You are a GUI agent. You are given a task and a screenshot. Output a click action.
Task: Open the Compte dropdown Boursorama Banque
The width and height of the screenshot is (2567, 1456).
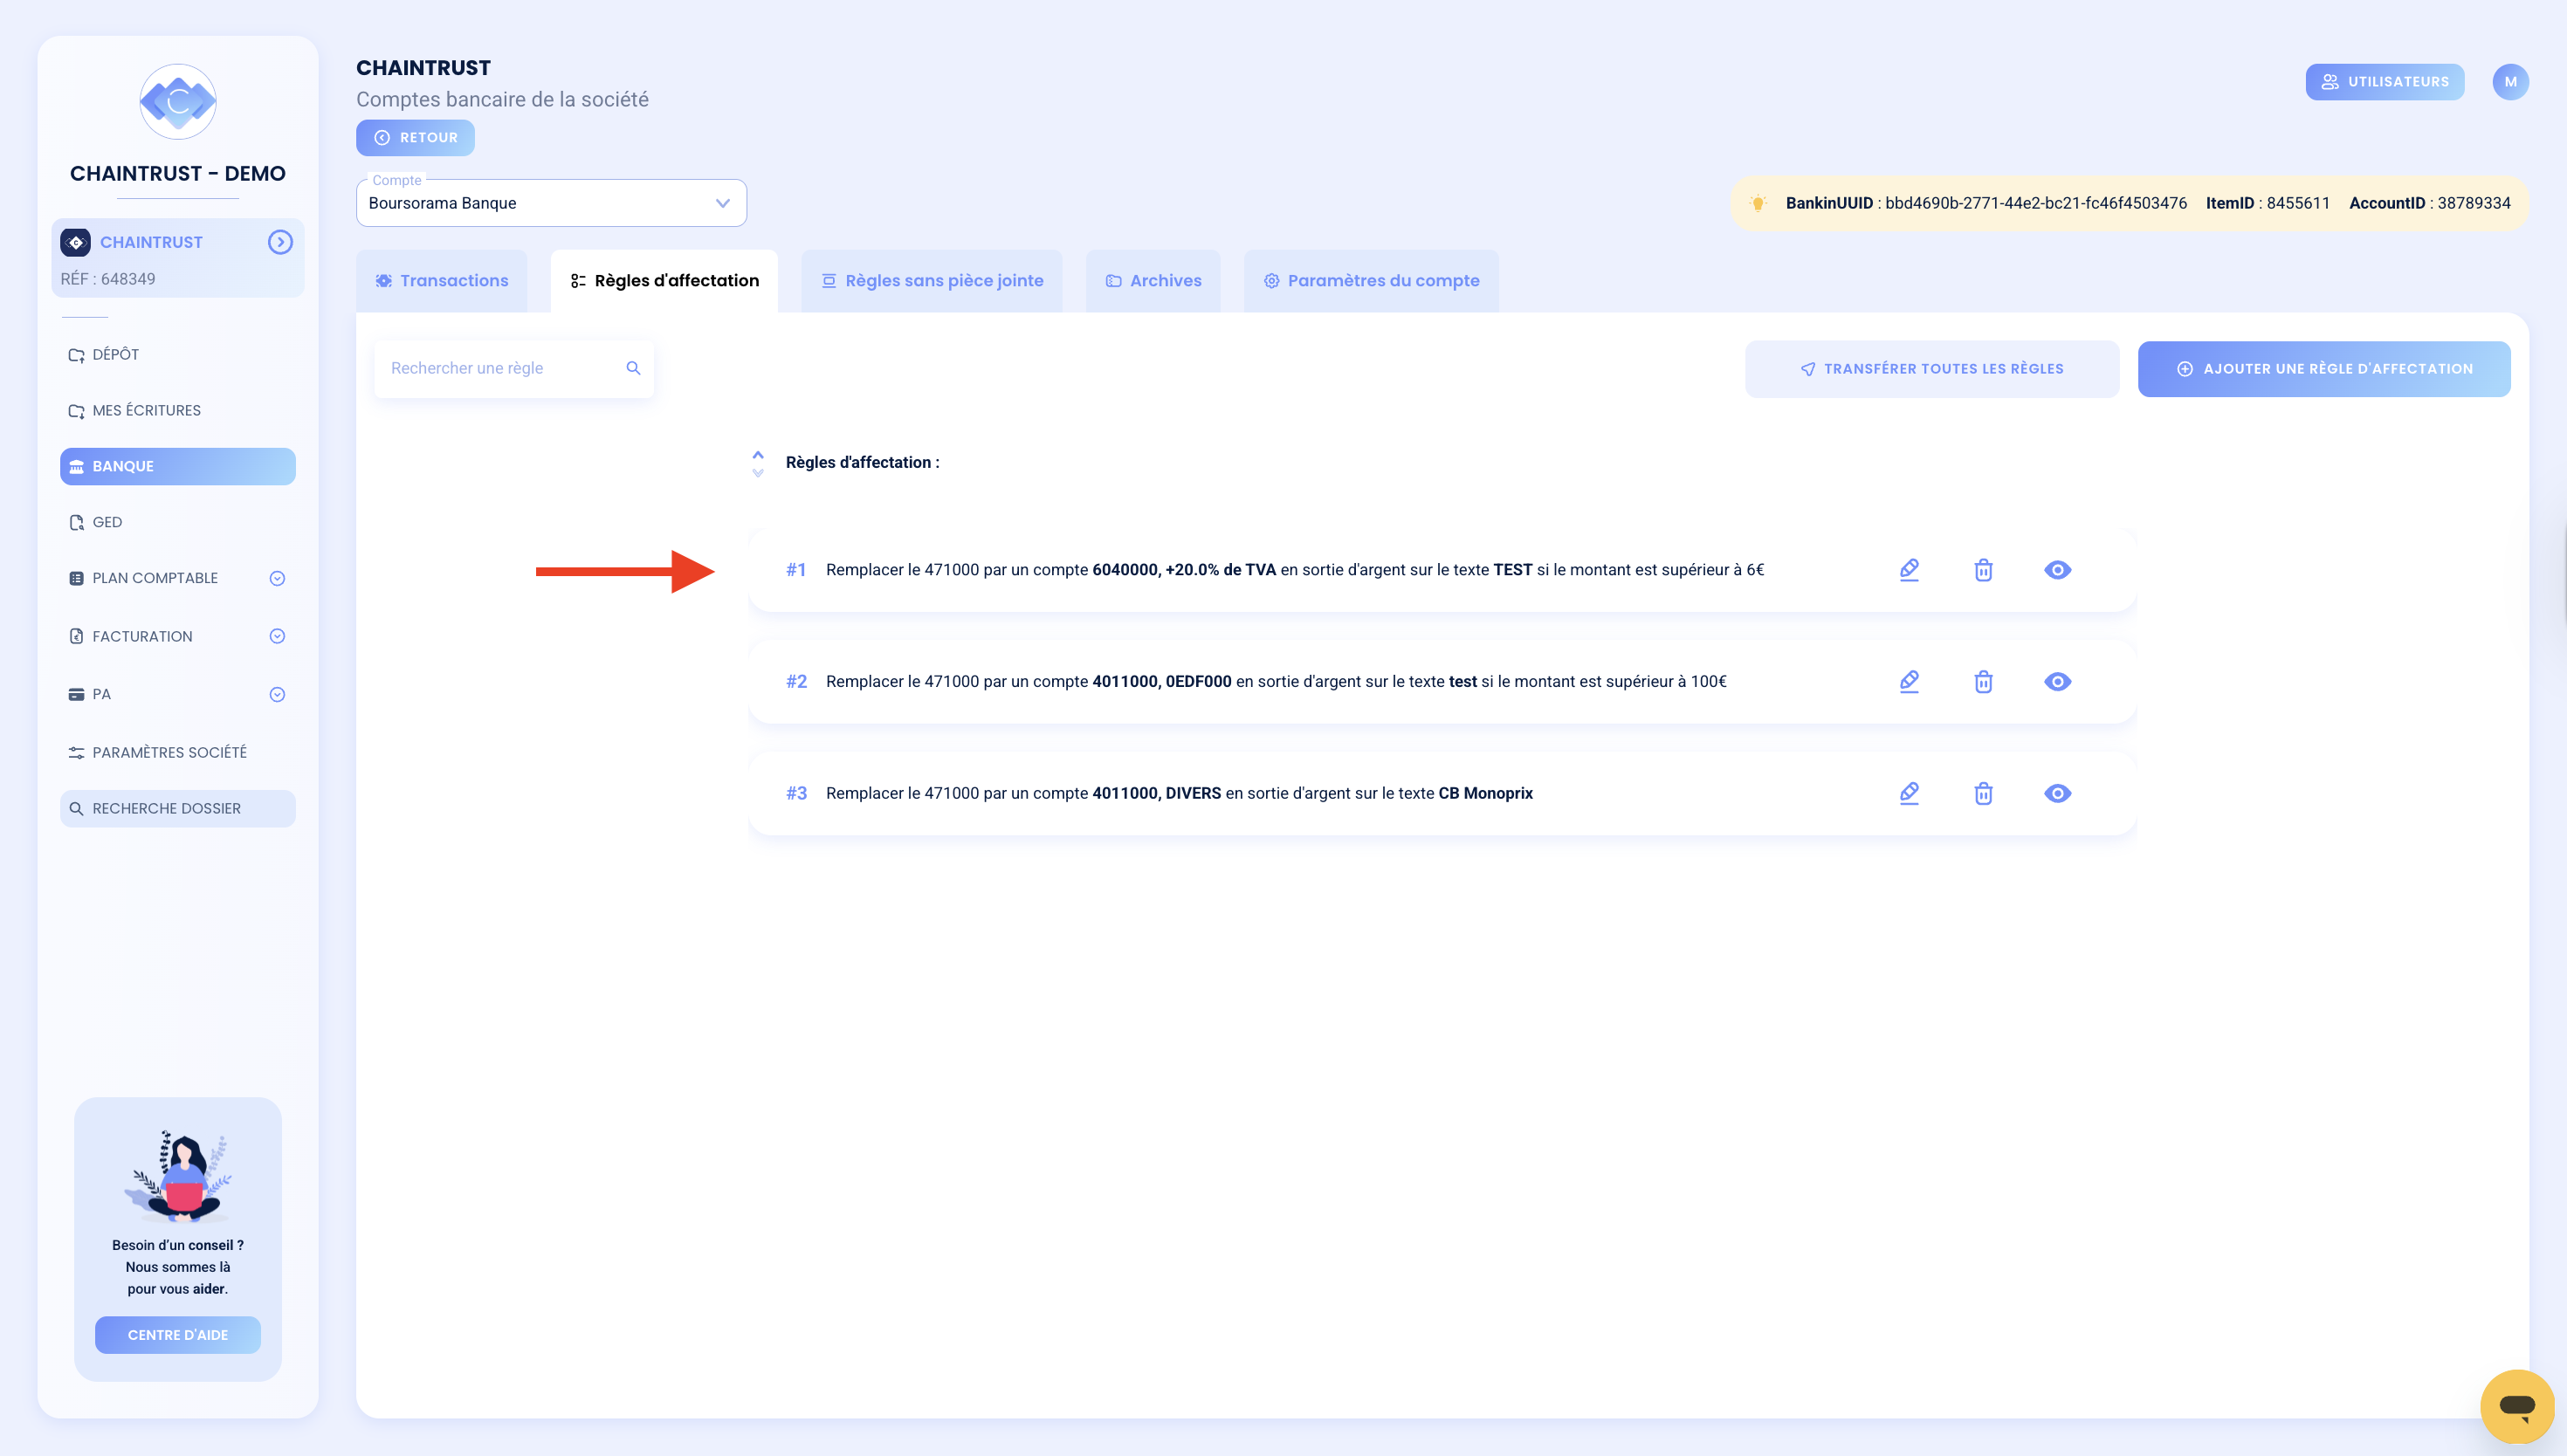point(551,203)
